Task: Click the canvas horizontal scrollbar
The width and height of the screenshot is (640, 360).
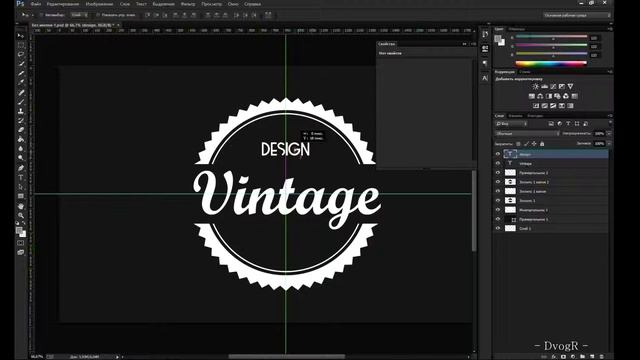Action: click(x=287, y=357)
